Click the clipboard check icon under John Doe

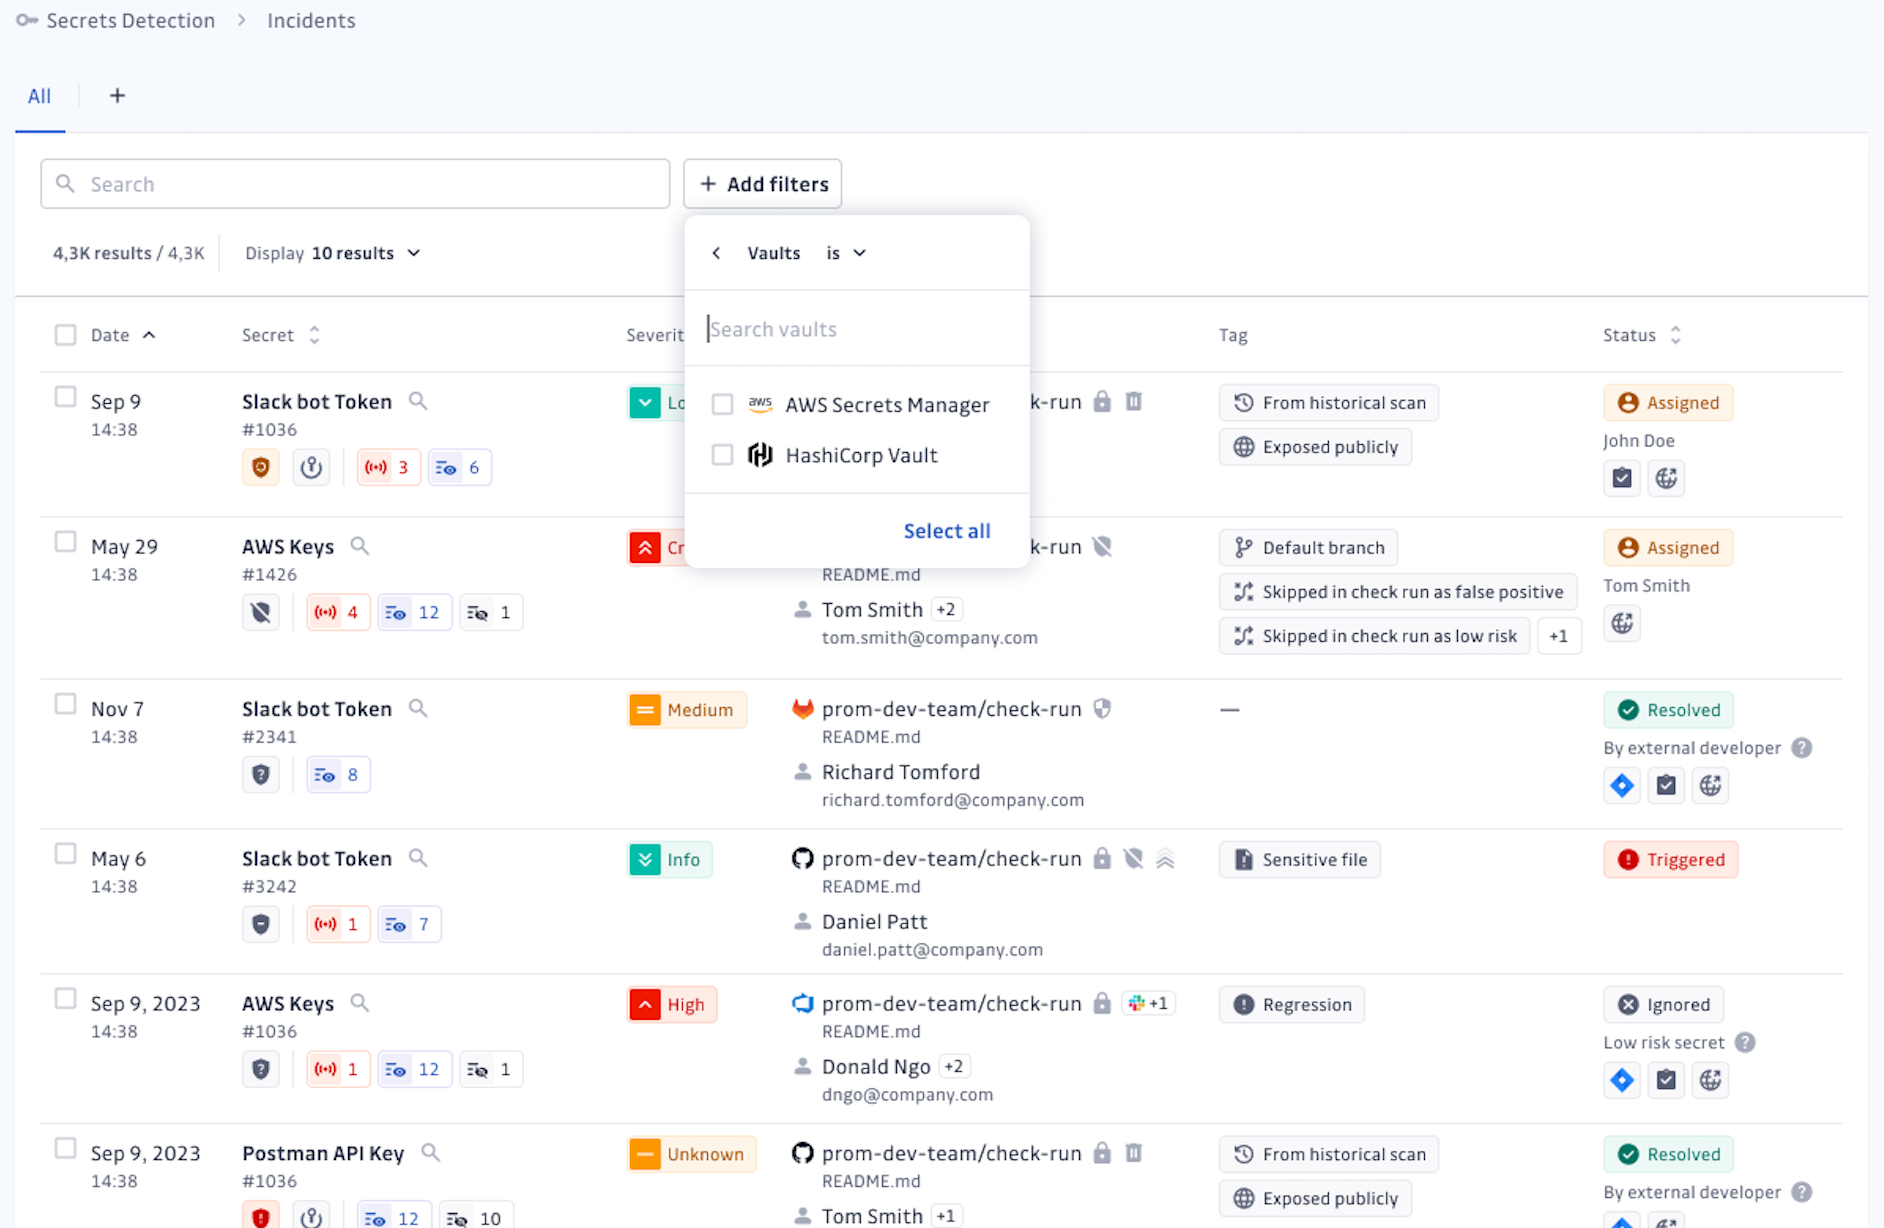pyautogui.click(x=1622, y=478)
